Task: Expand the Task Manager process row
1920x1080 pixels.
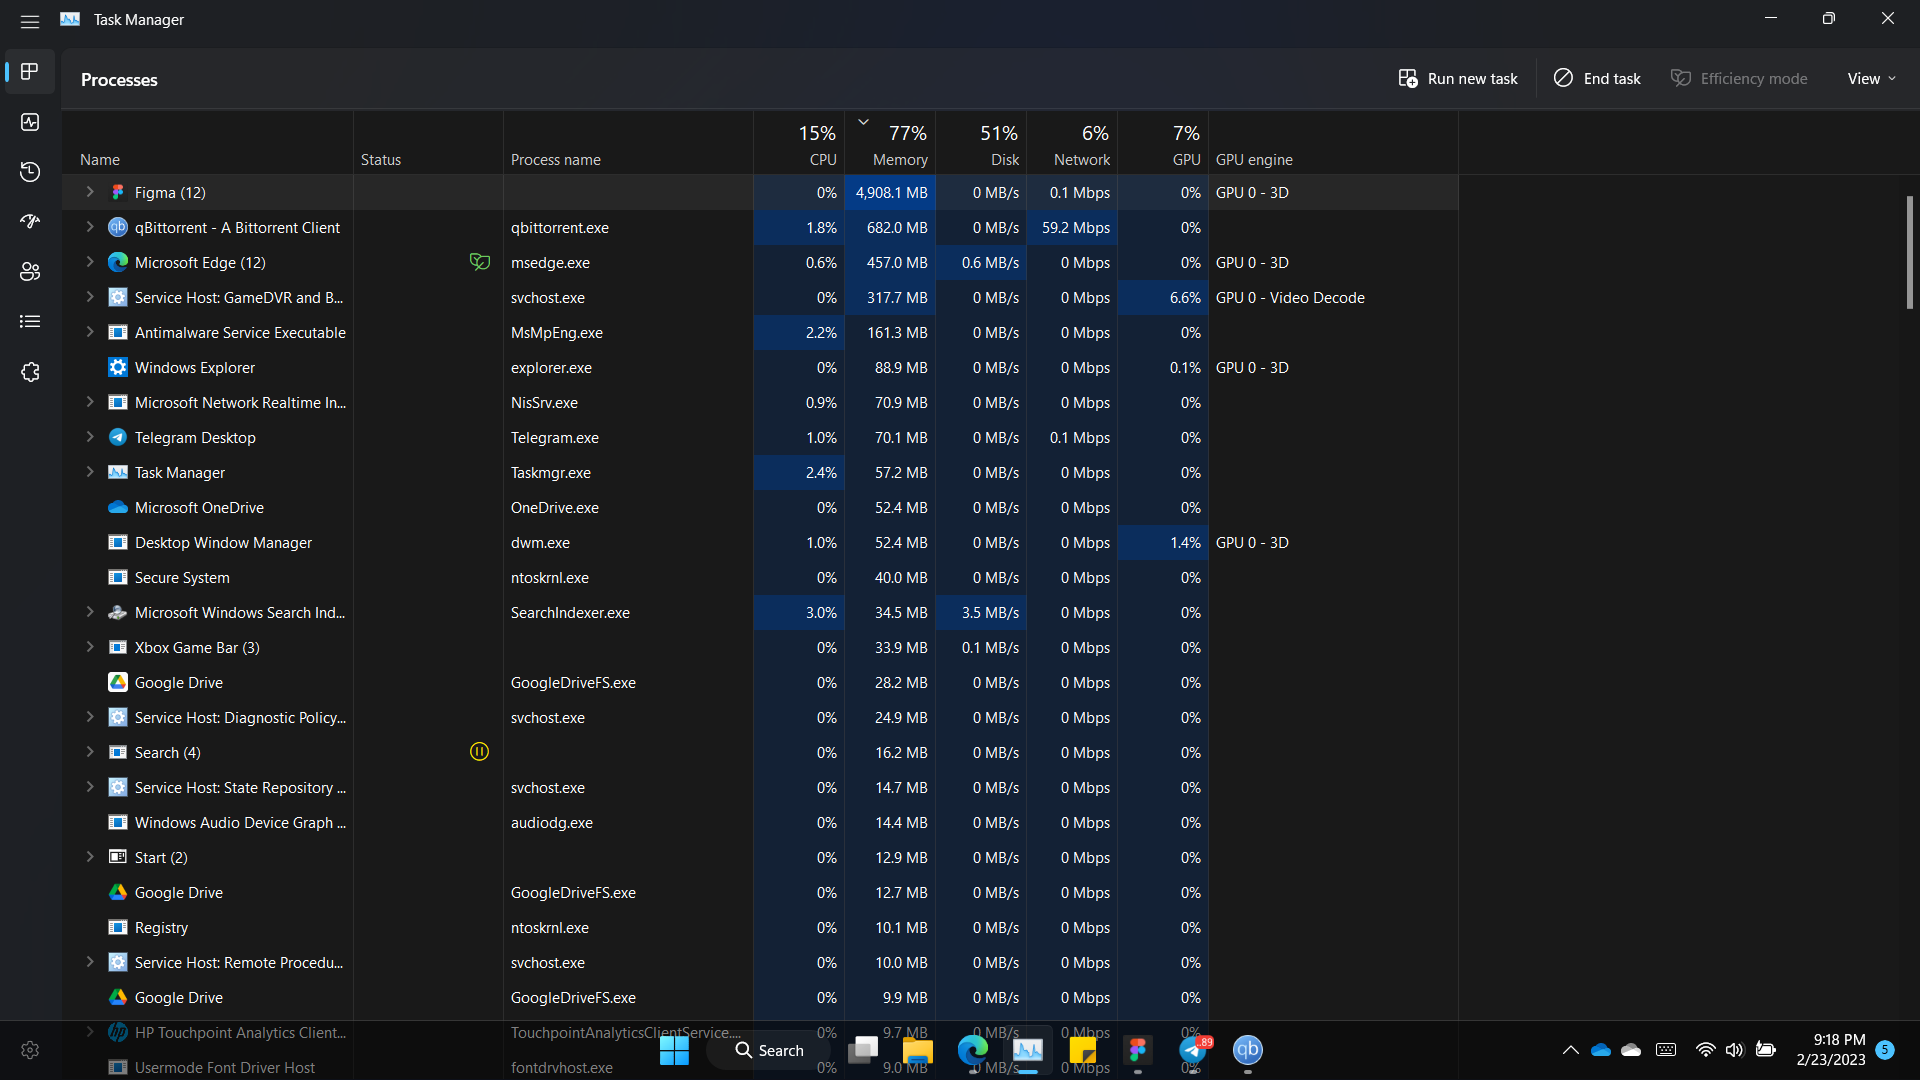Action: 90,472
